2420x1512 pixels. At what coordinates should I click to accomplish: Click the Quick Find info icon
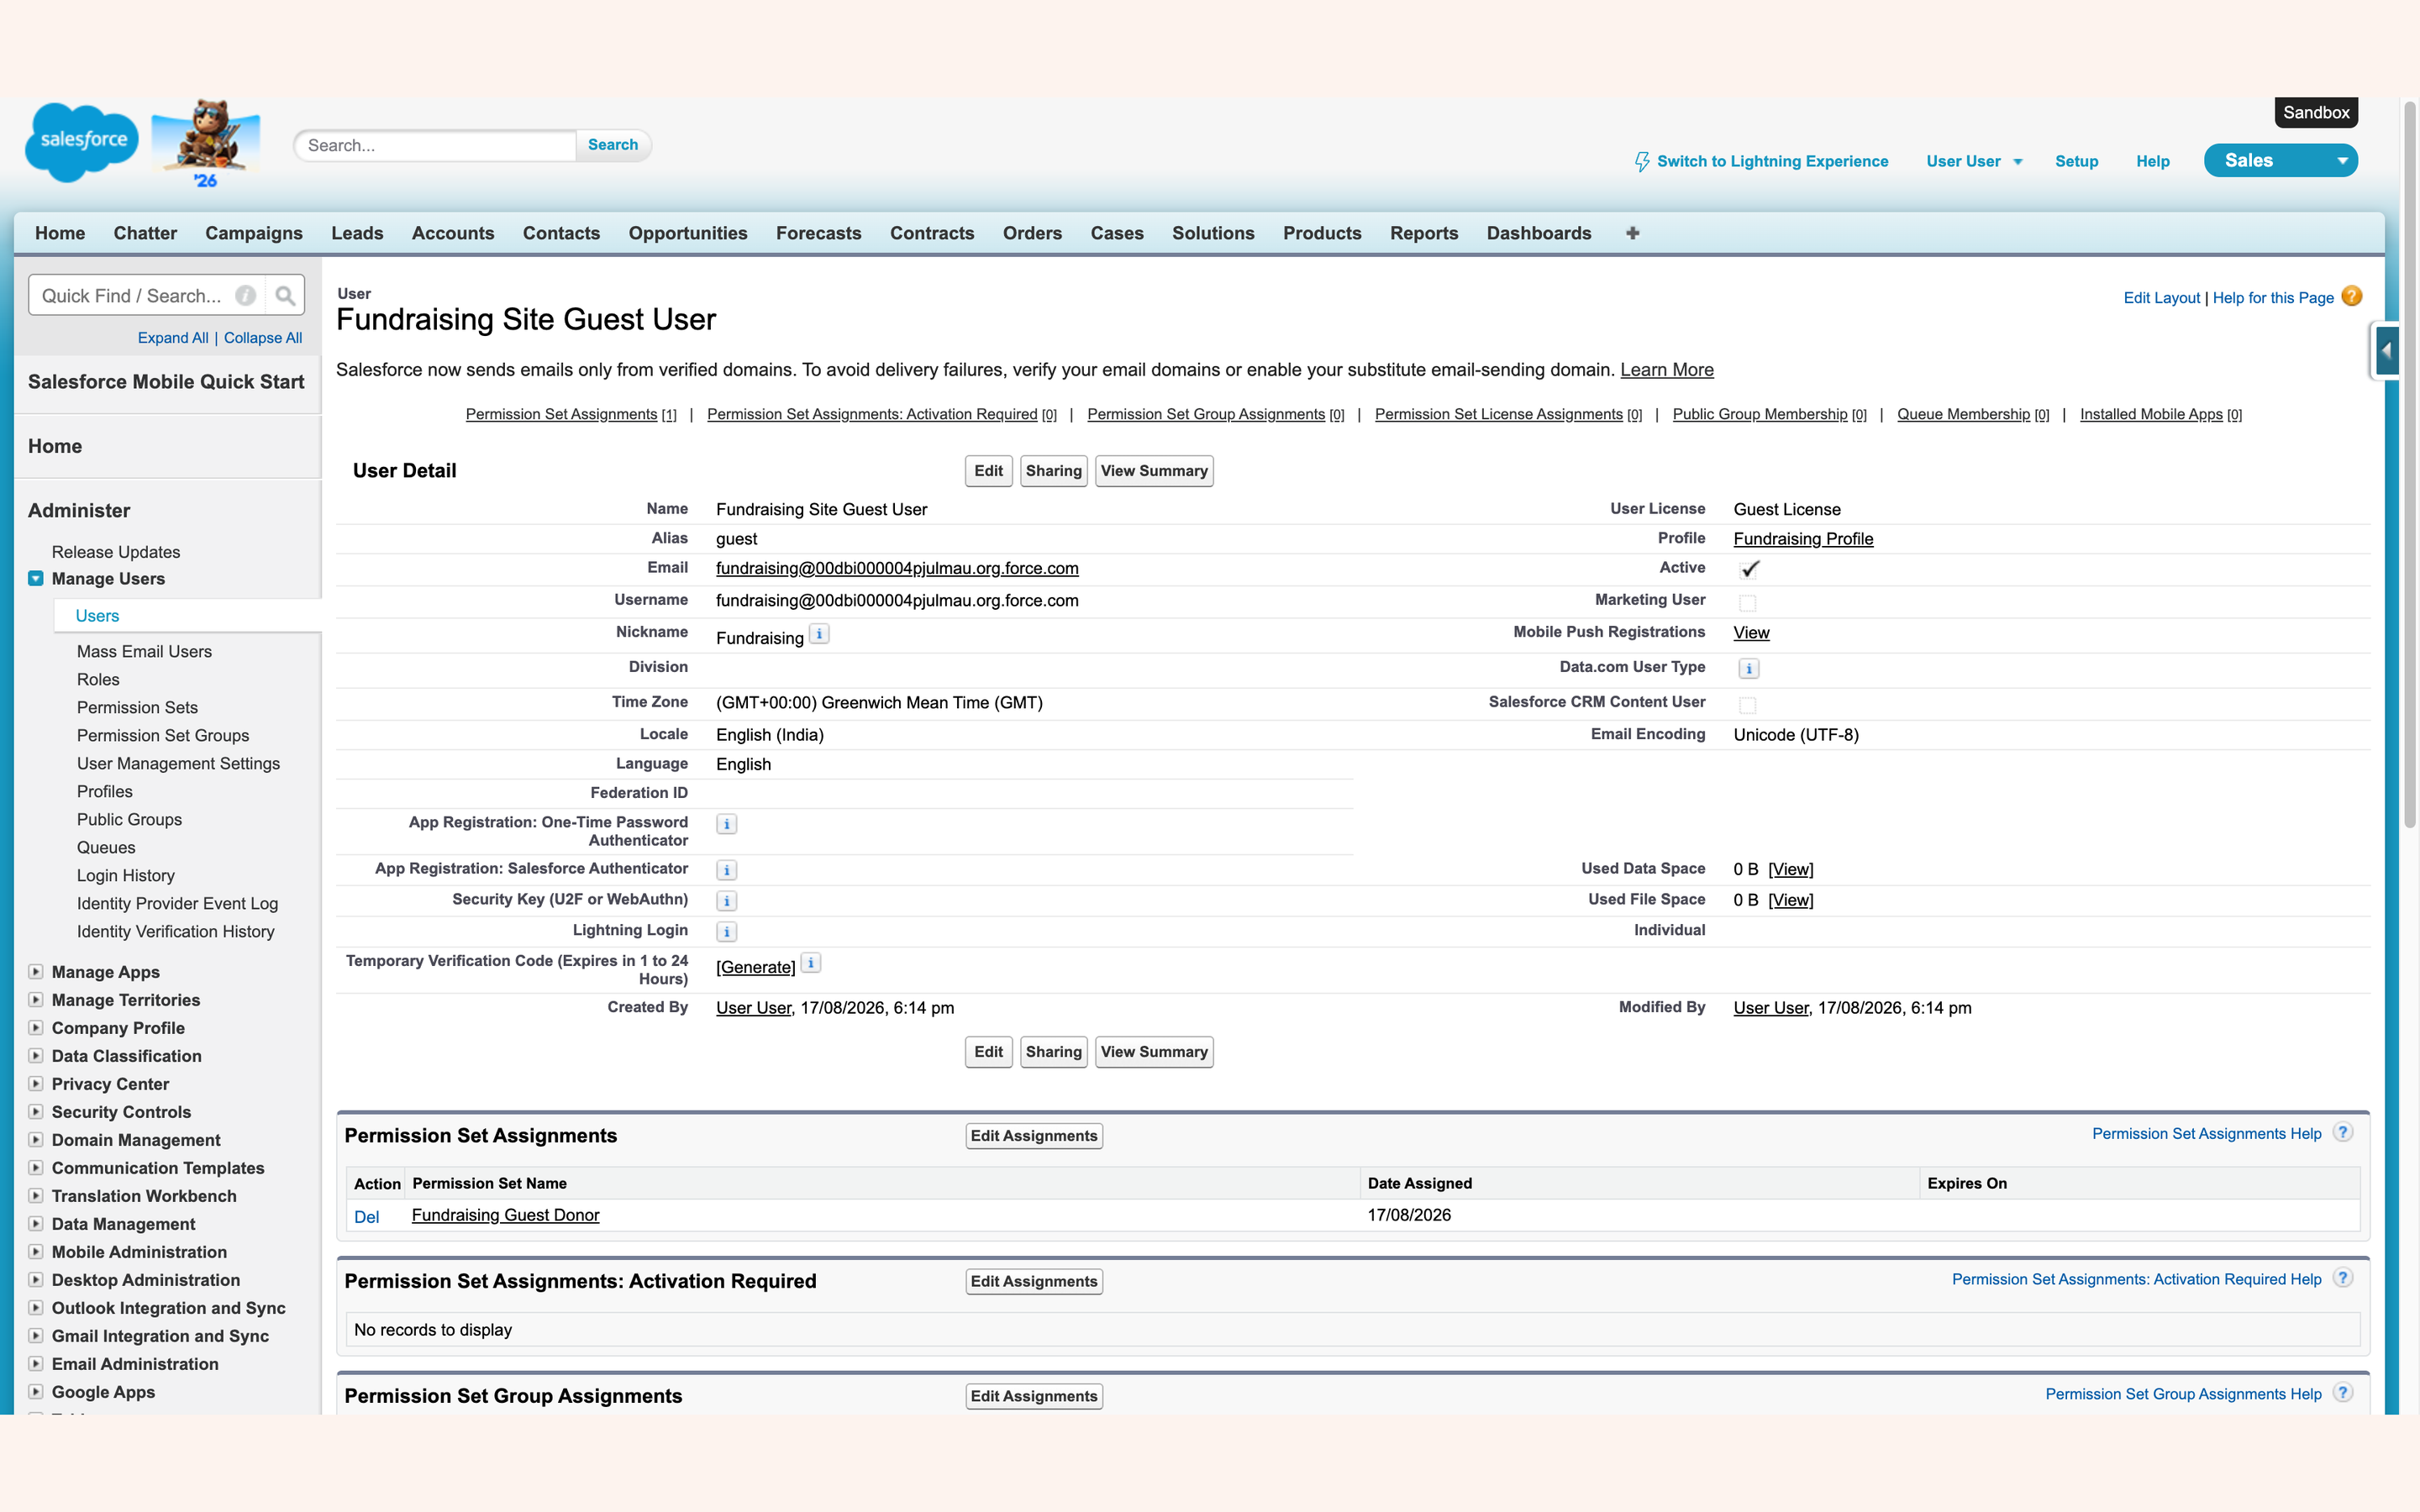(x=245, y=296)
